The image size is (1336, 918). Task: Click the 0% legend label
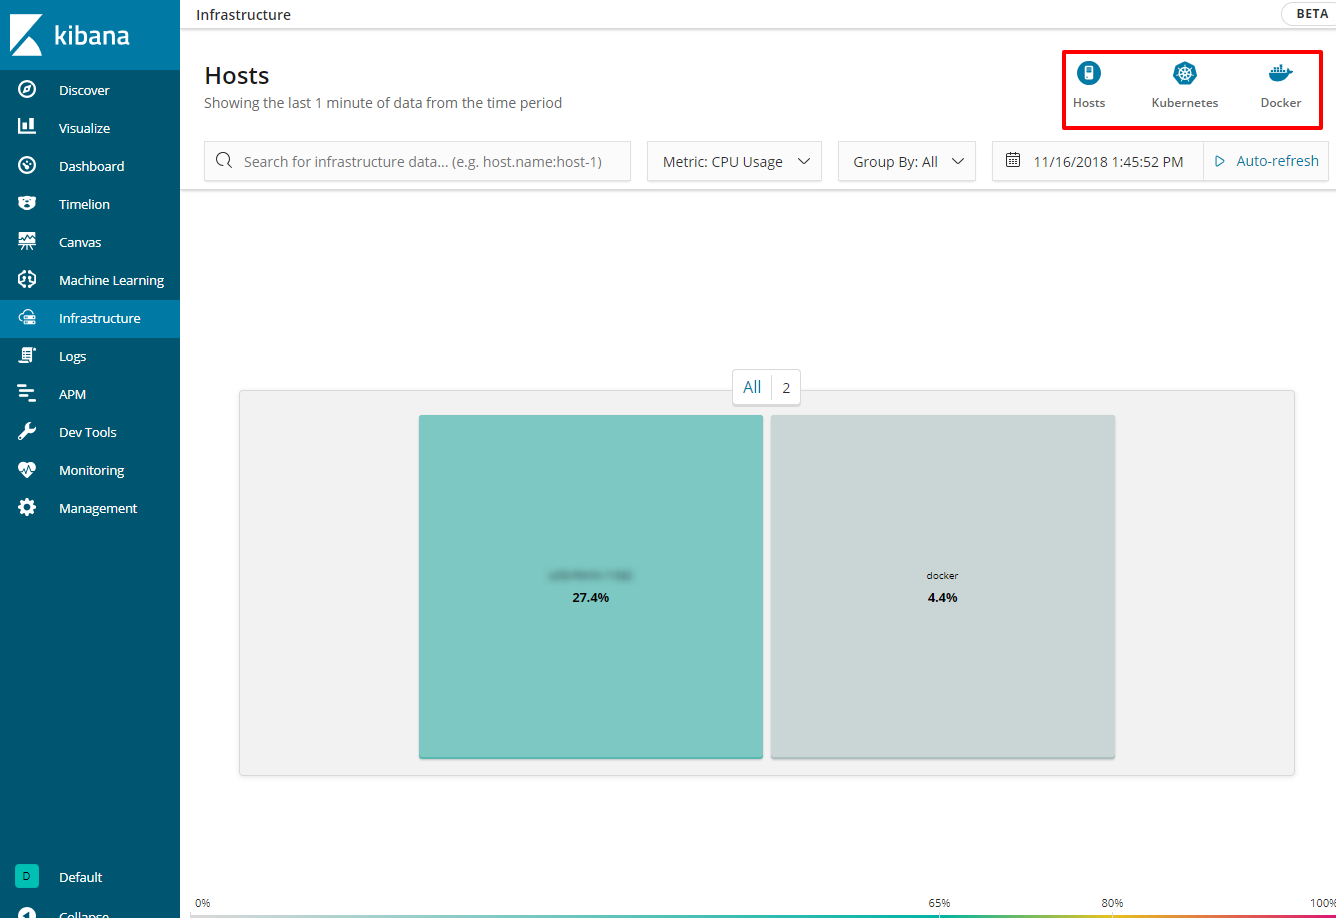pyautogui.click(x=203, y=903)
